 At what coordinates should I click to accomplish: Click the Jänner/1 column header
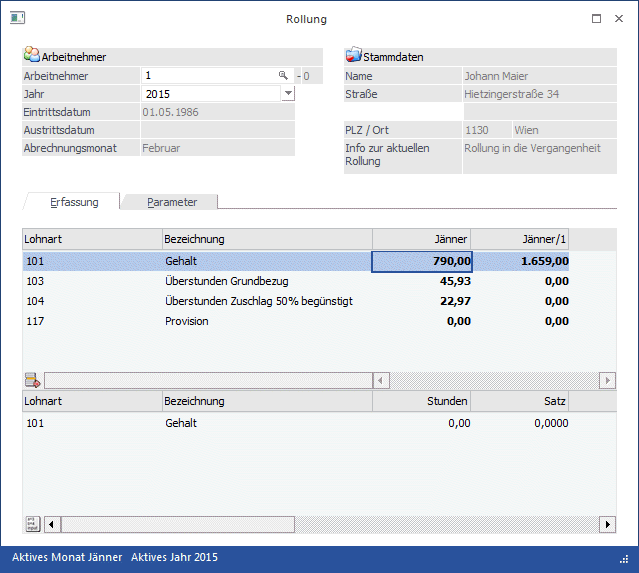point(520,239)
